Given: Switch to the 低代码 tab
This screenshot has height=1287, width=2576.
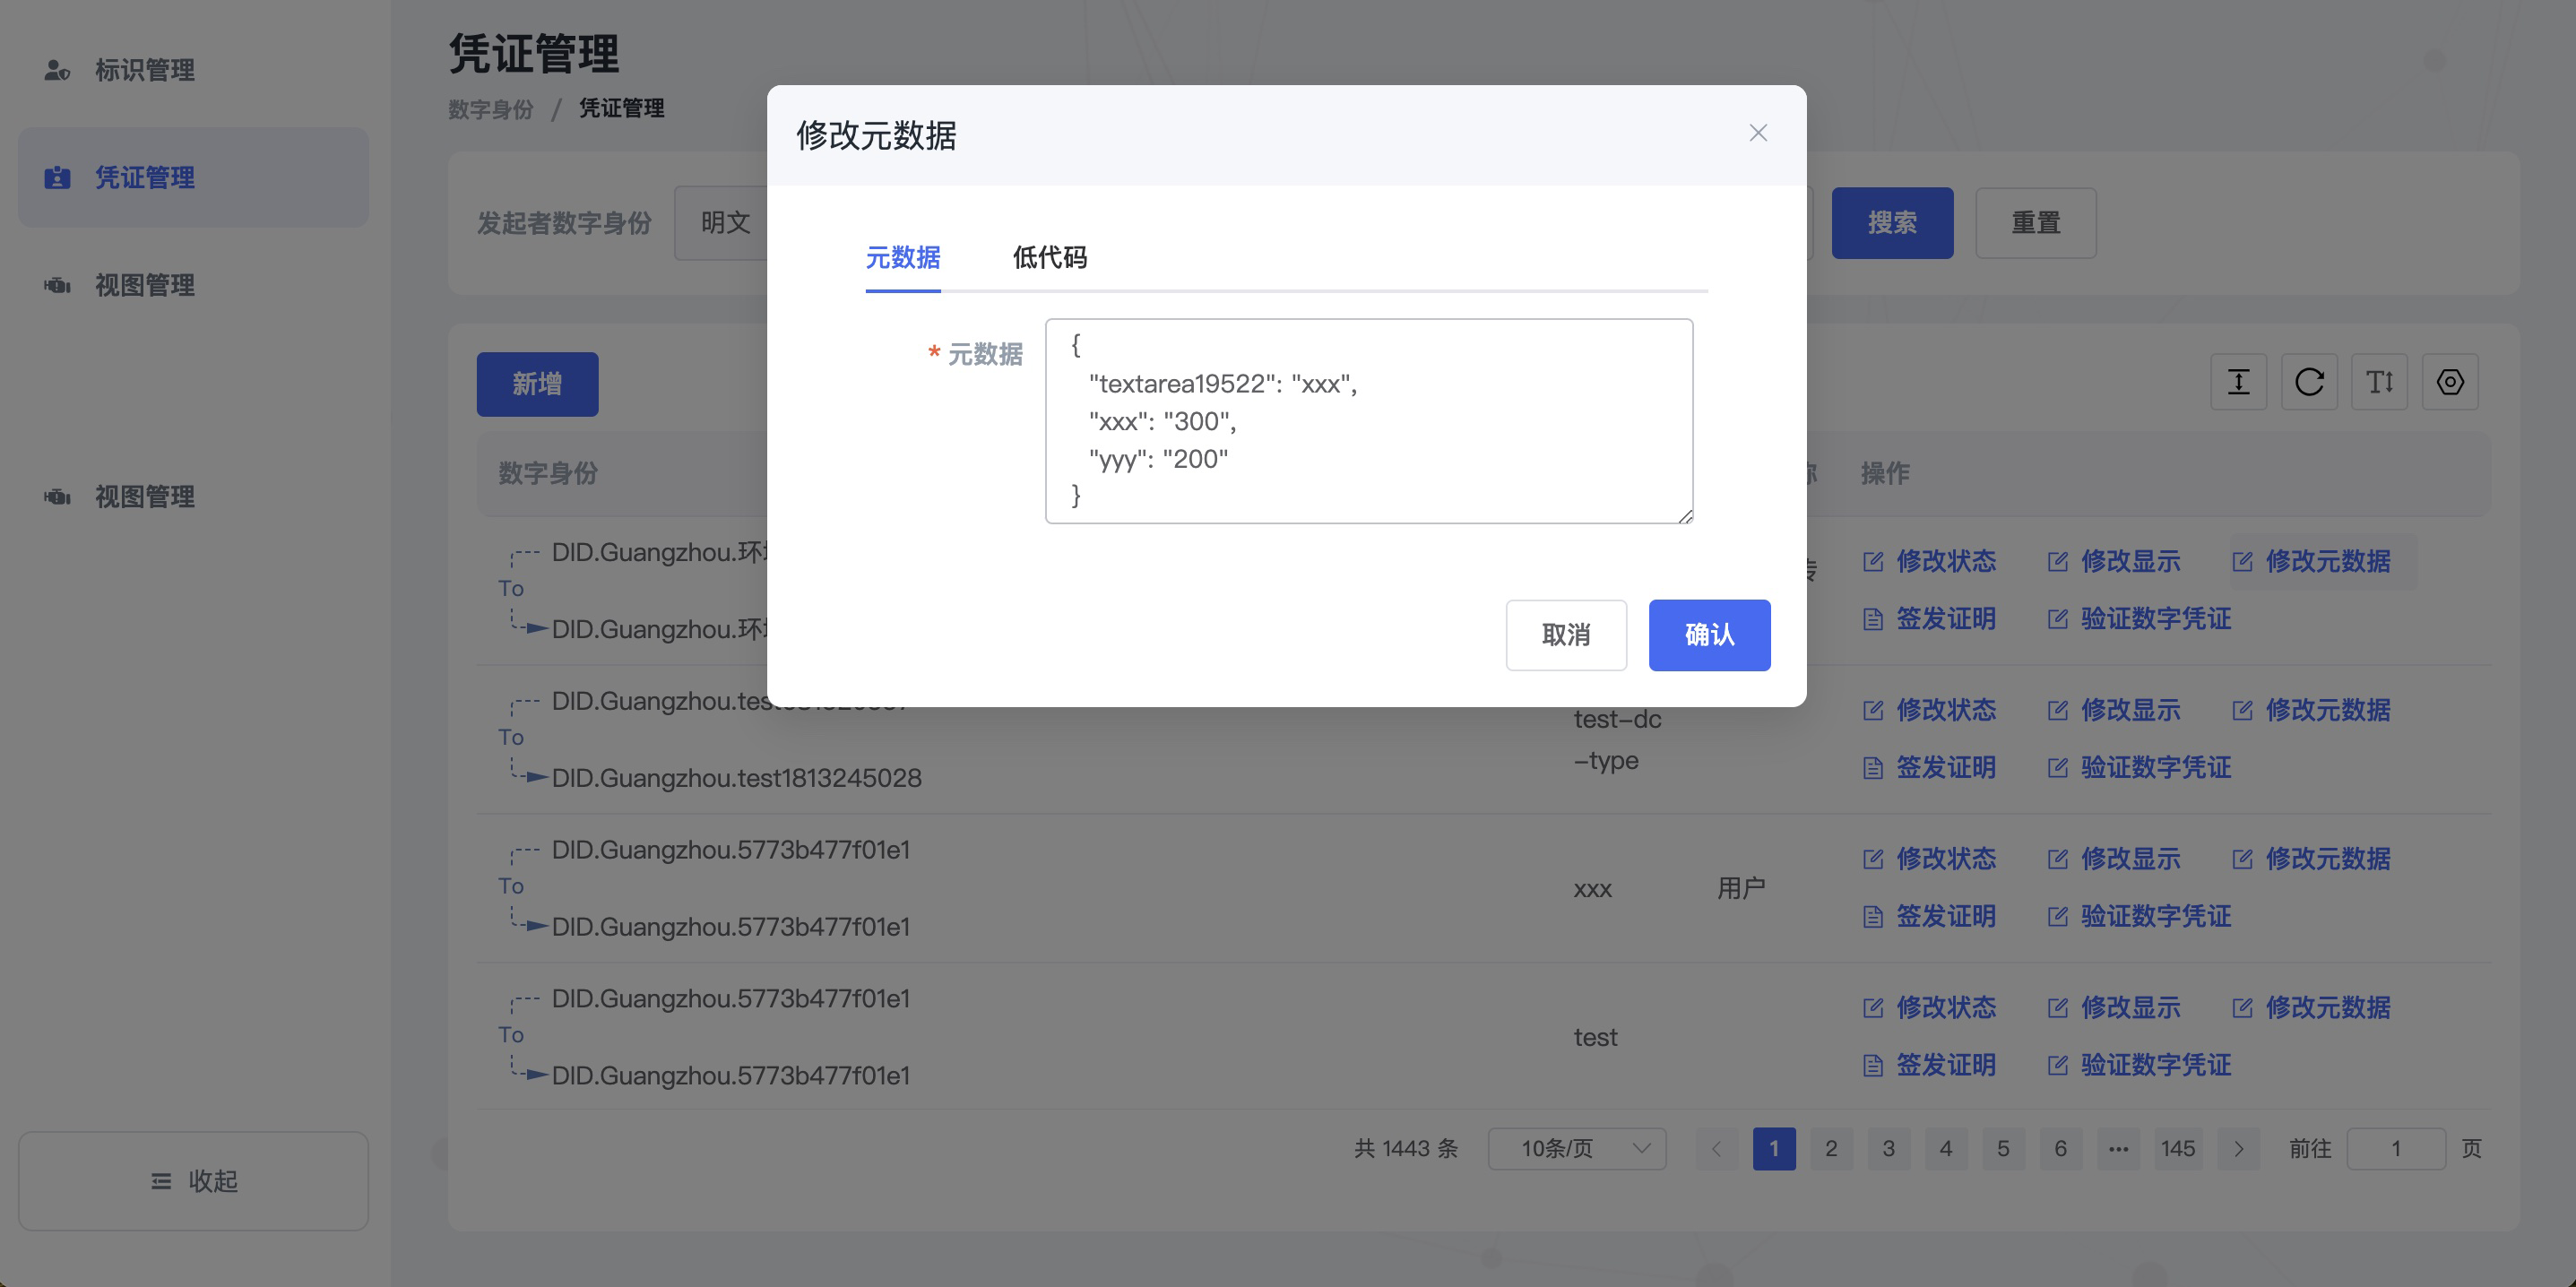Looking at the screenshot, I should [x=1049, y=257].
